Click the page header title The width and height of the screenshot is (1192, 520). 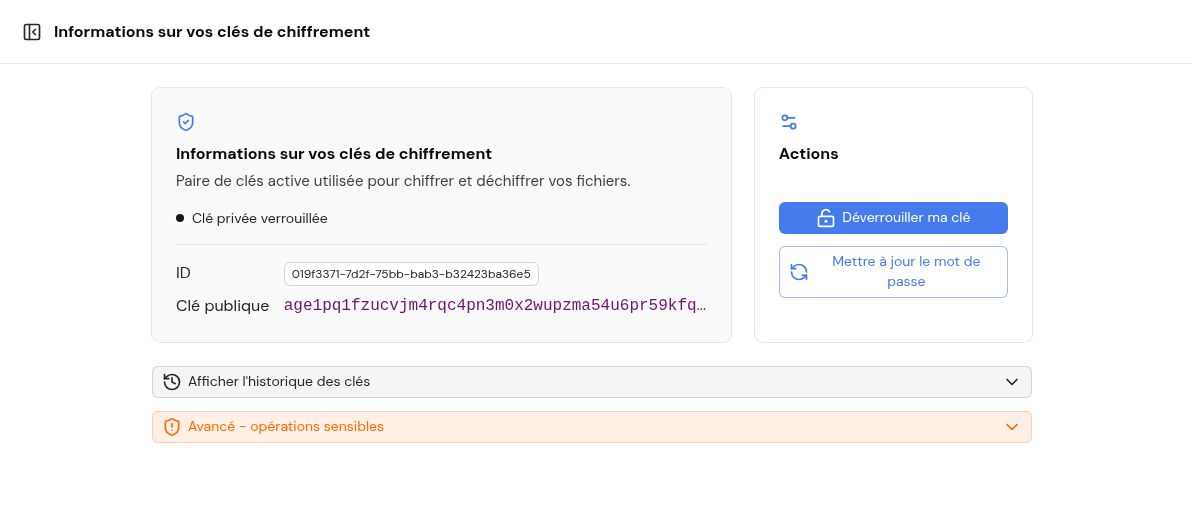point(212,32)
